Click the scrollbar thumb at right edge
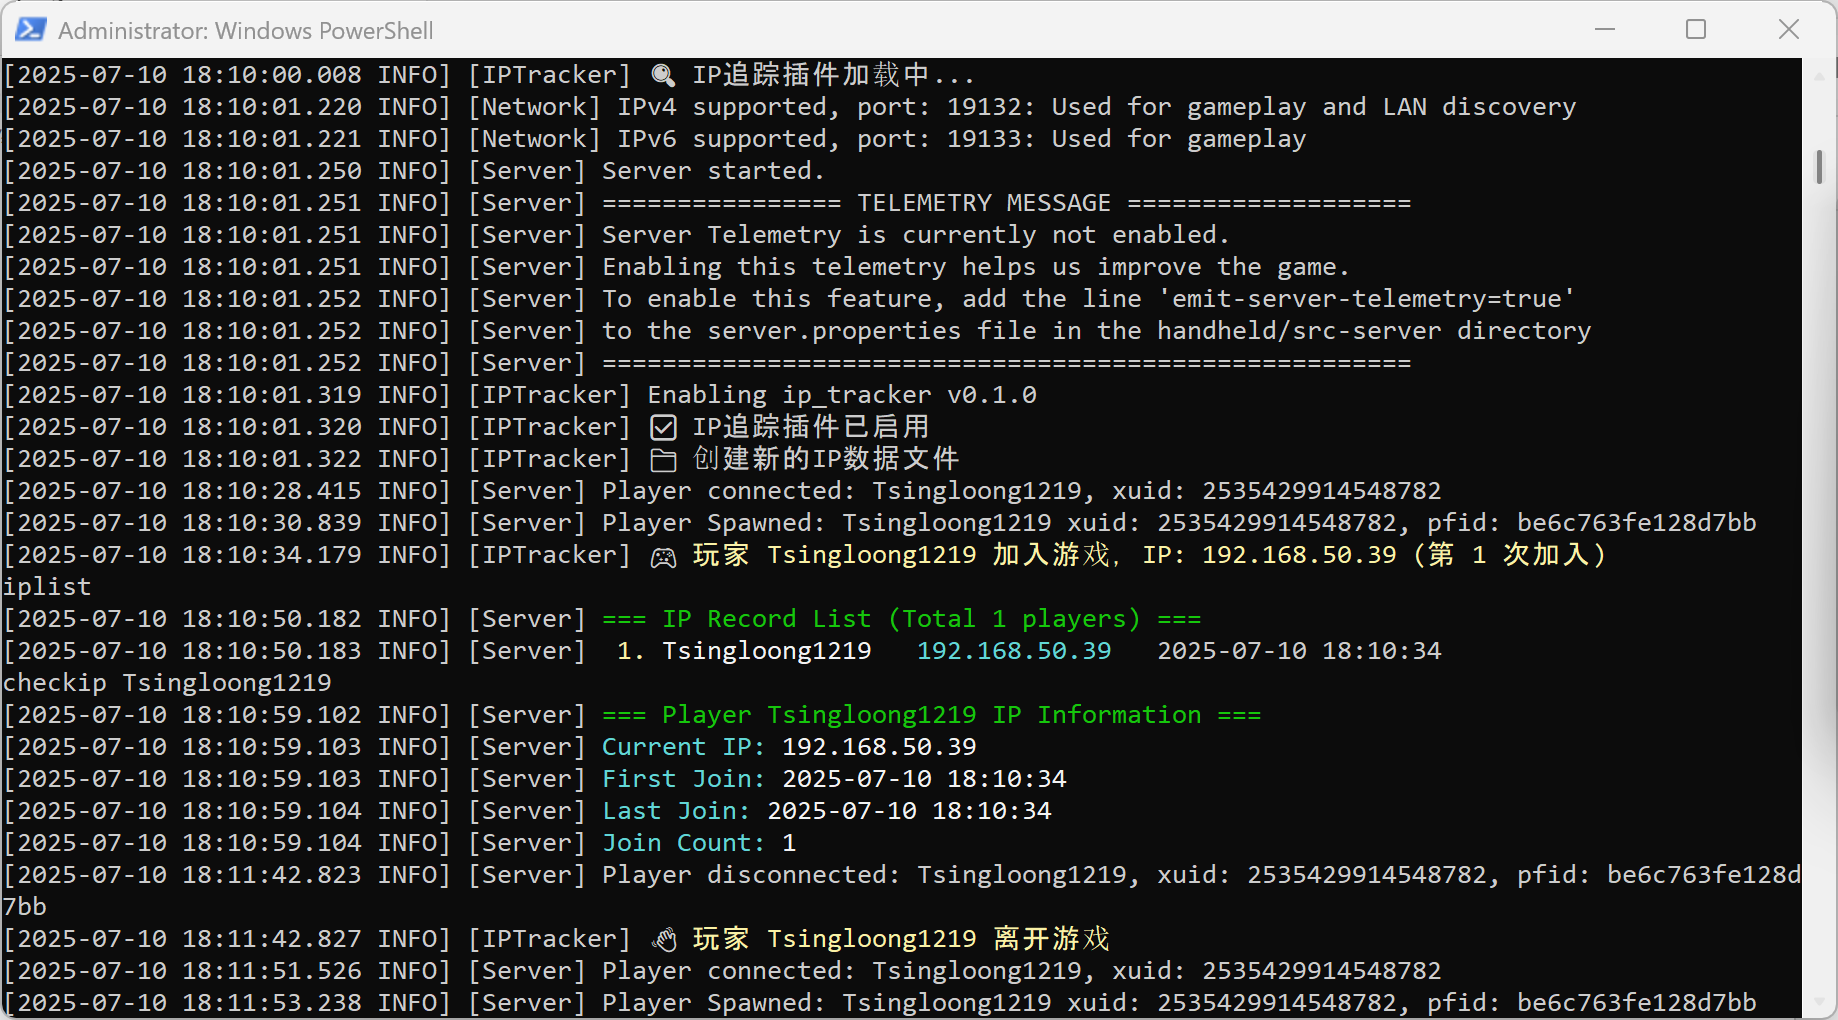The image size is (1838, 1020). coord(1819,167)
